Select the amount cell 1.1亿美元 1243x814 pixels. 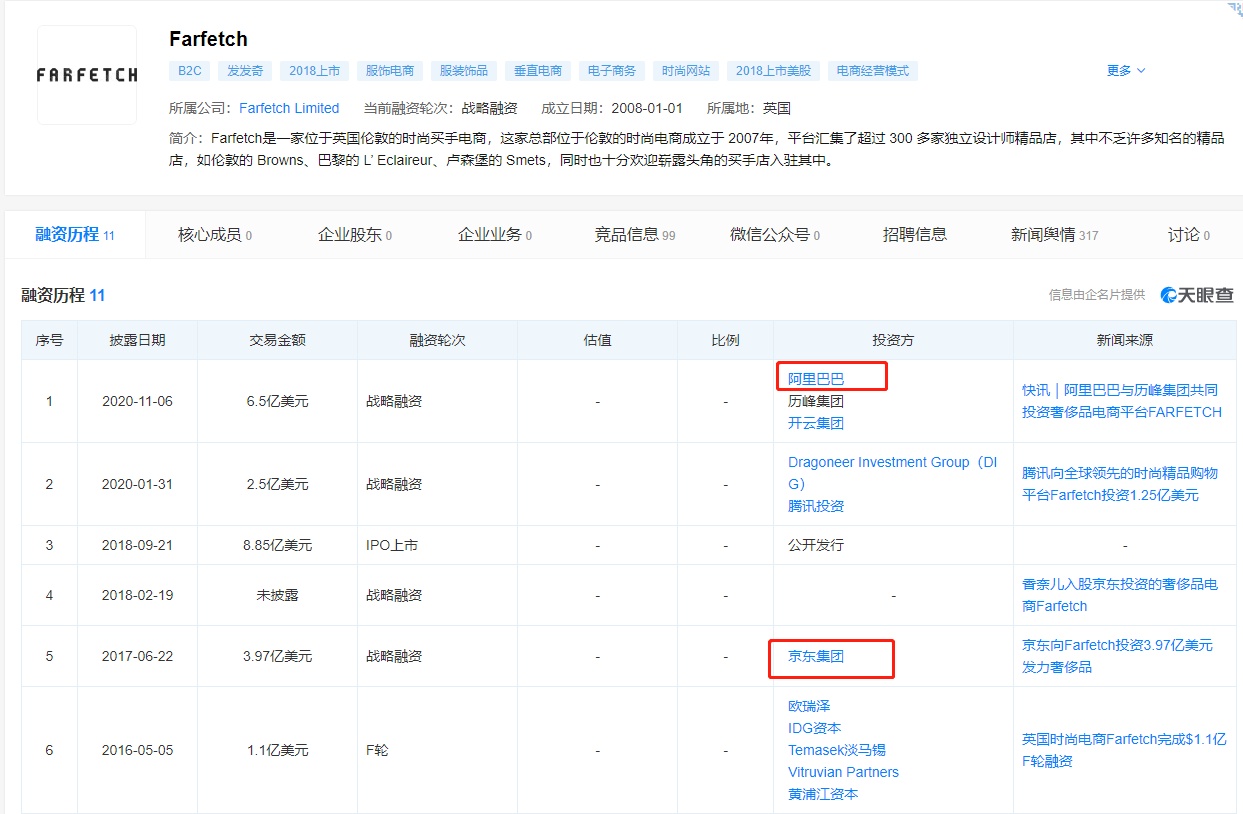[278, 750]
